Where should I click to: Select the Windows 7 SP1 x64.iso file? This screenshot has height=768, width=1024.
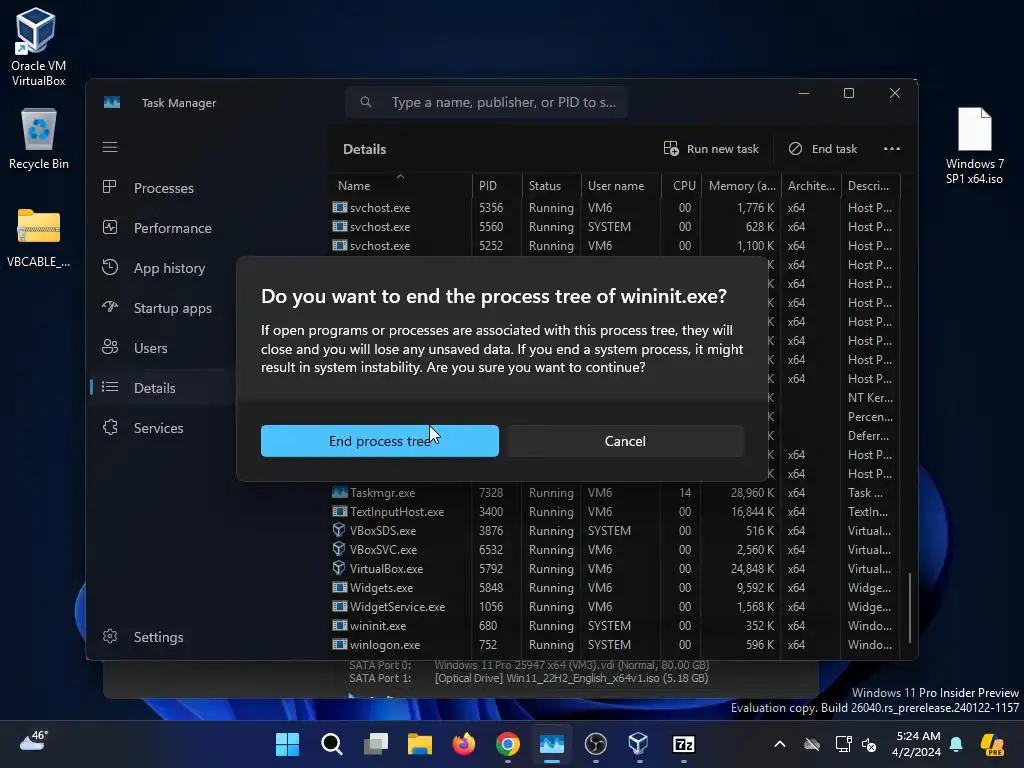tap(974, 146)
